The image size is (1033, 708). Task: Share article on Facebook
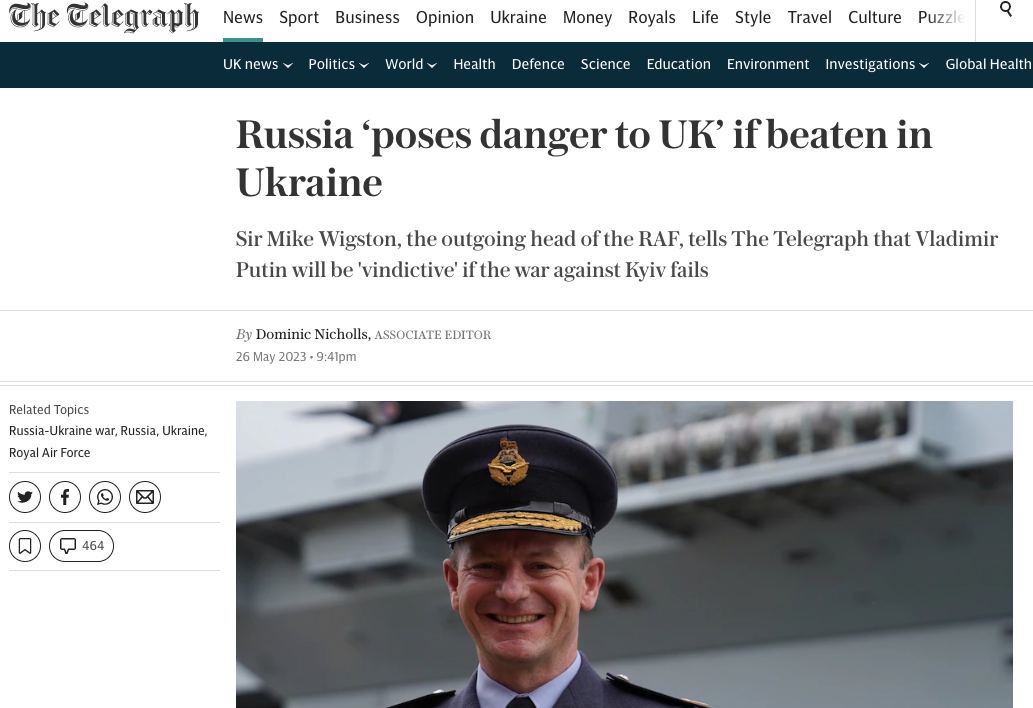pos(65,497)
